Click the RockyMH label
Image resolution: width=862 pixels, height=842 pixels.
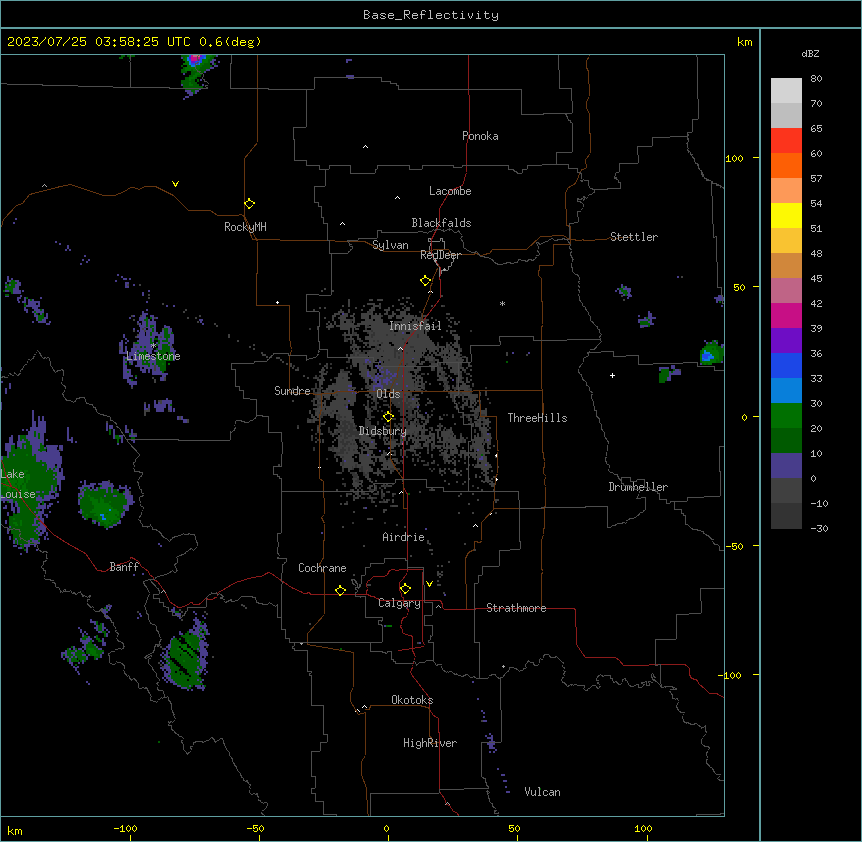click(x=245, y=227)
